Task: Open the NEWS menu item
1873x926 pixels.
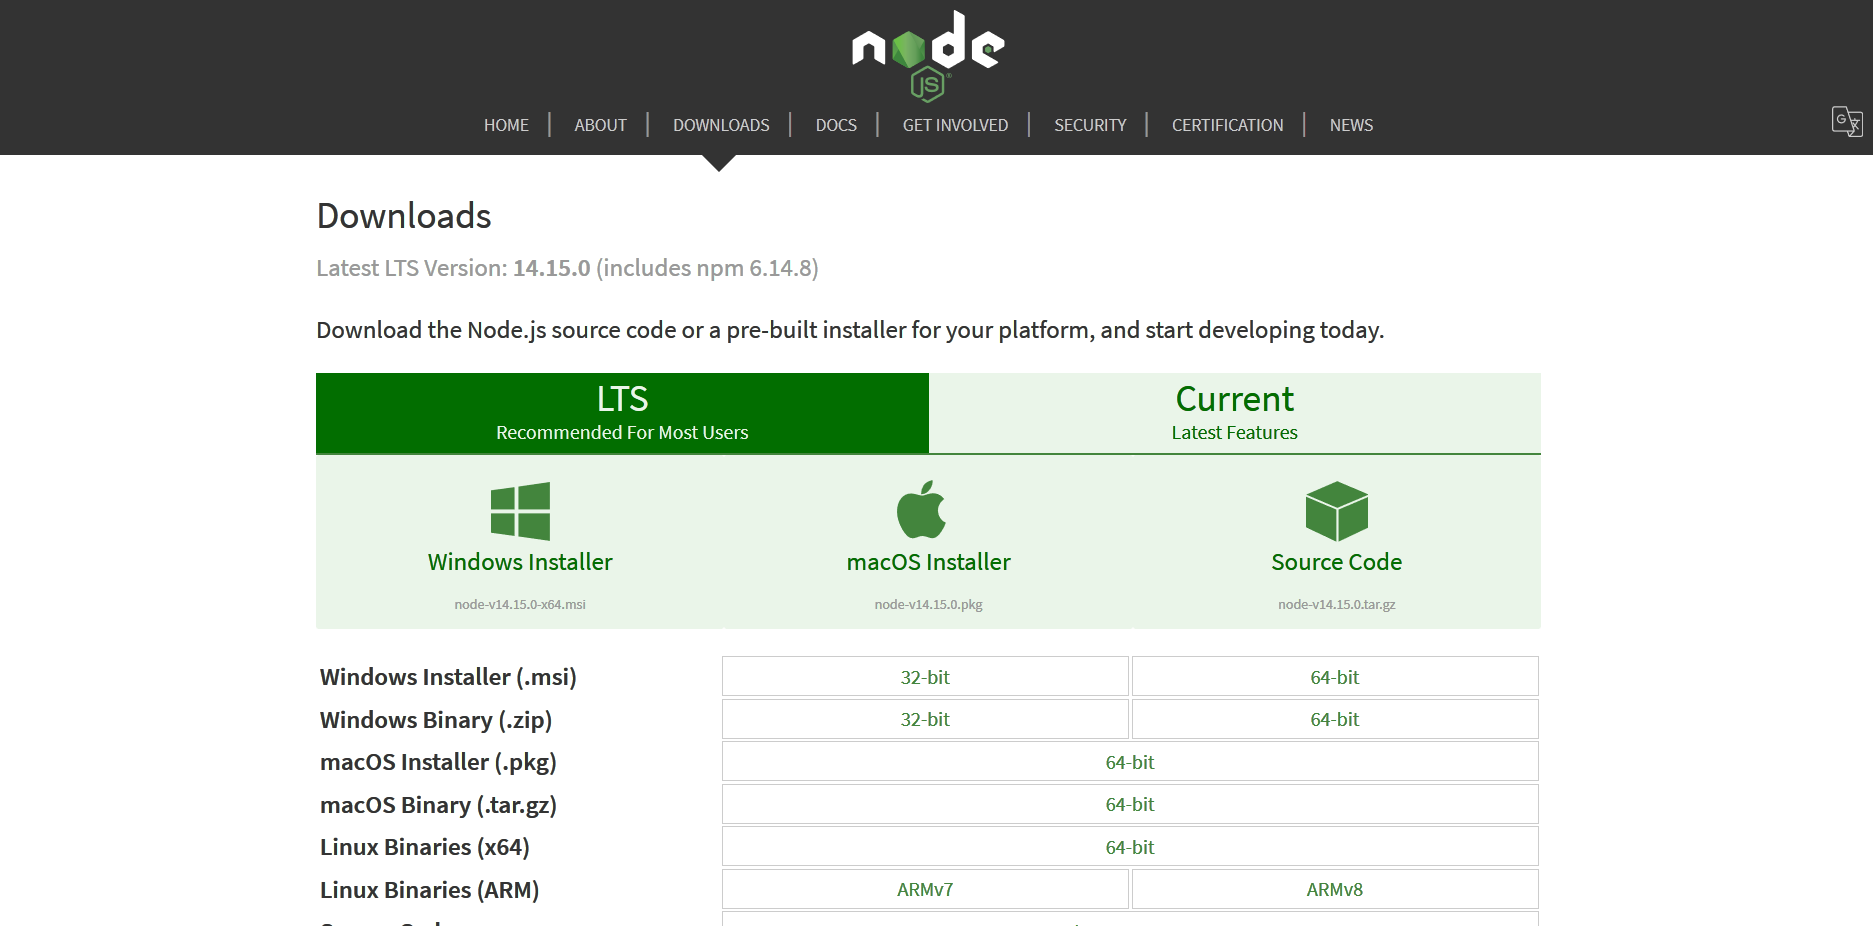Action: pyautogui.click(x=1351, y=125)
